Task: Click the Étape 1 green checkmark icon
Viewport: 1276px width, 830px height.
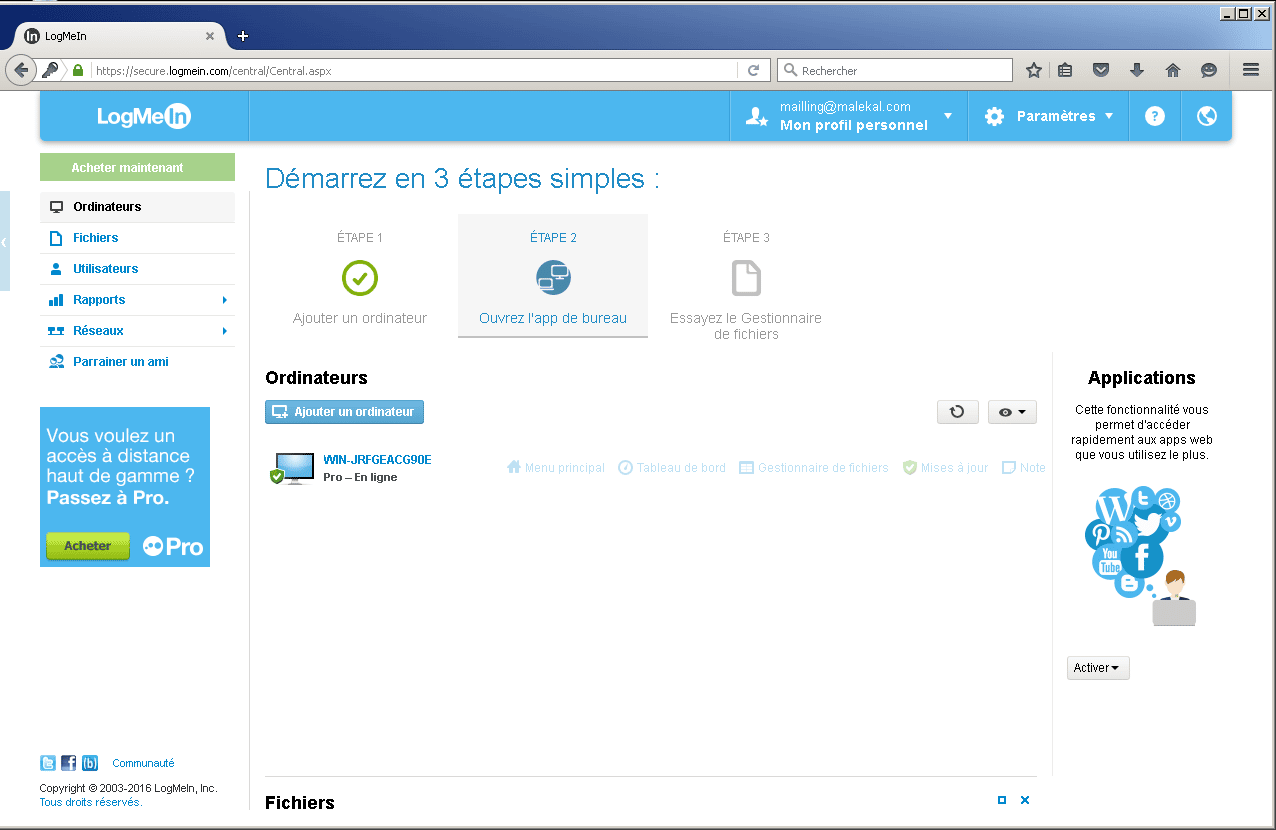Action: 360,278
